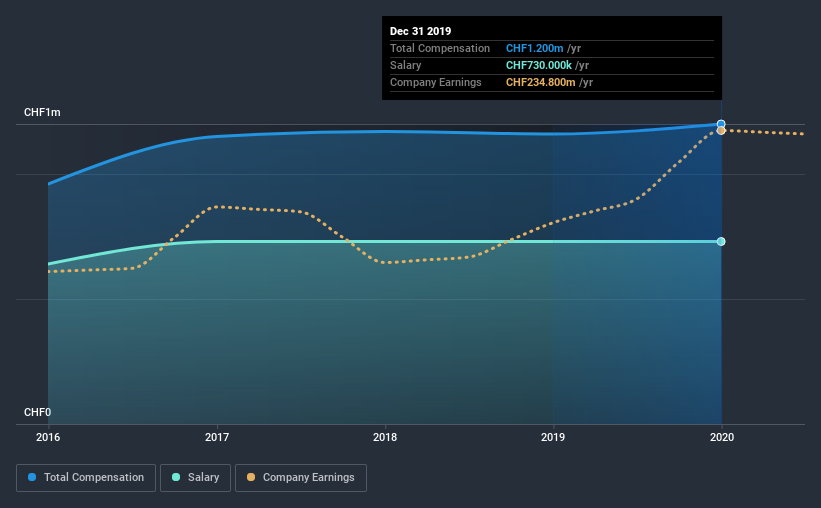Click the CHF0 y-axis label
Image resolution: width=821 pixels, height=508 pixels.
[37, 412]
